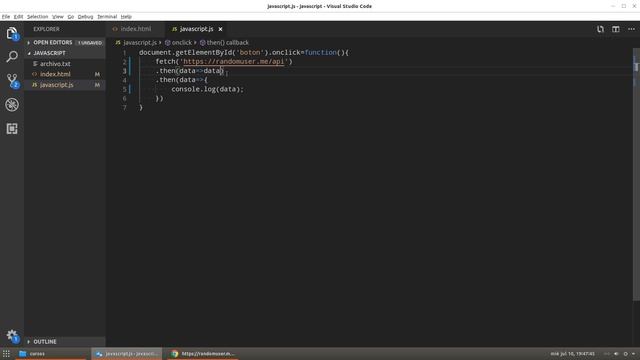This screenshot has width=640, height=360.
Task: Open the Help menu
Action: point(126,17)
